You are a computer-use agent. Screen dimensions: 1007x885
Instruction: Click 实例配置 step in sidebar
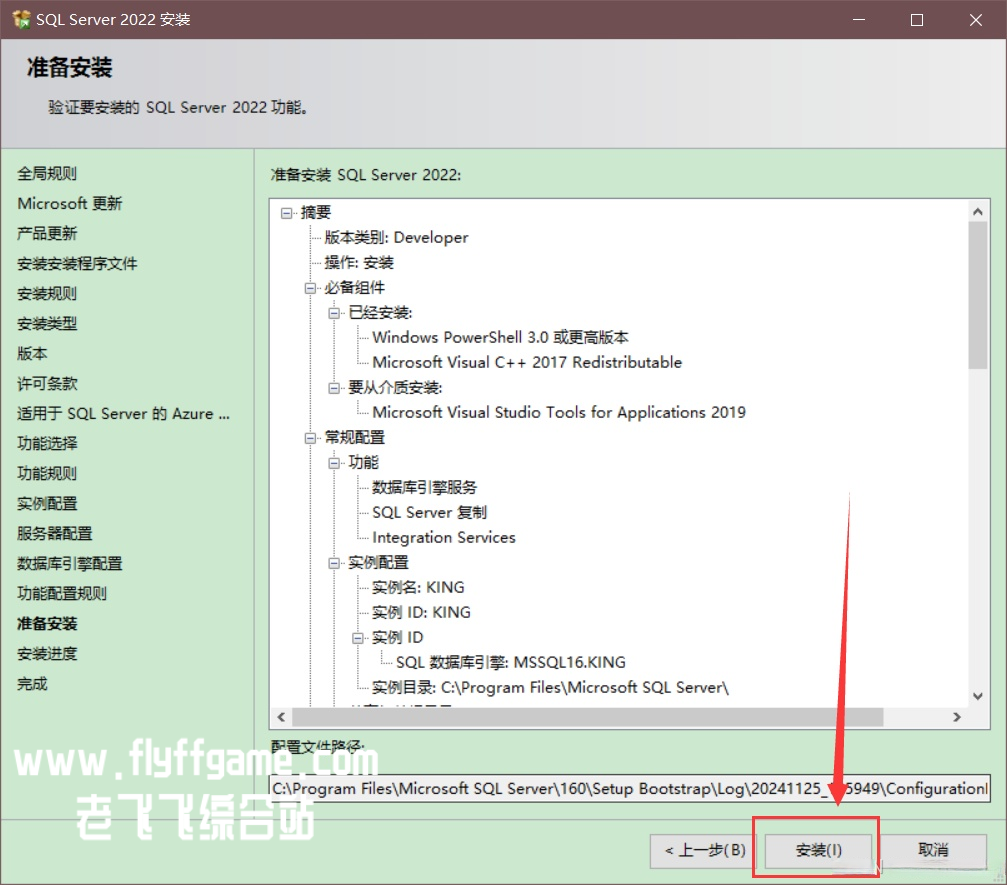(47, 504)
